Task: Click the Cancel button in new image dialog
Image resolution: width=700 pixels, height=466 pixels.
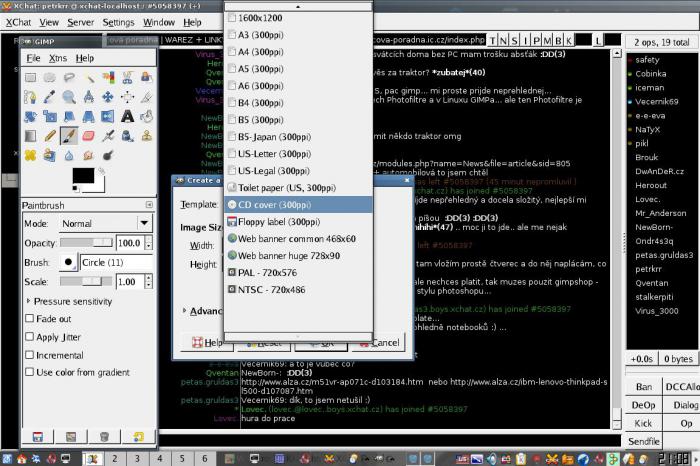Action: click(379, 342)
